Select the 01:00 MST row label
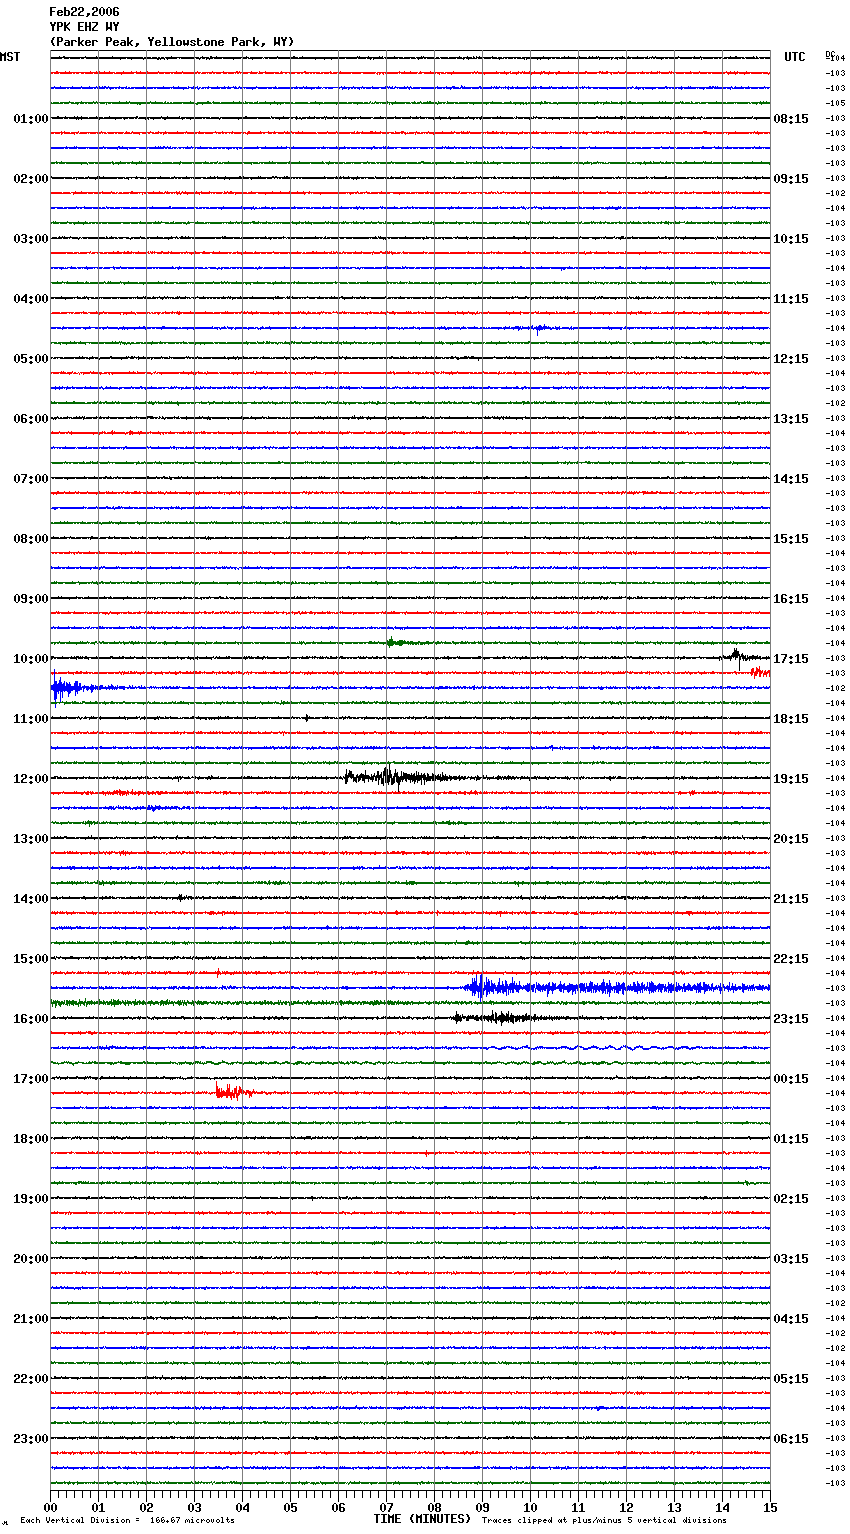Screen dimensions: 850x1534 click(31, 119)
